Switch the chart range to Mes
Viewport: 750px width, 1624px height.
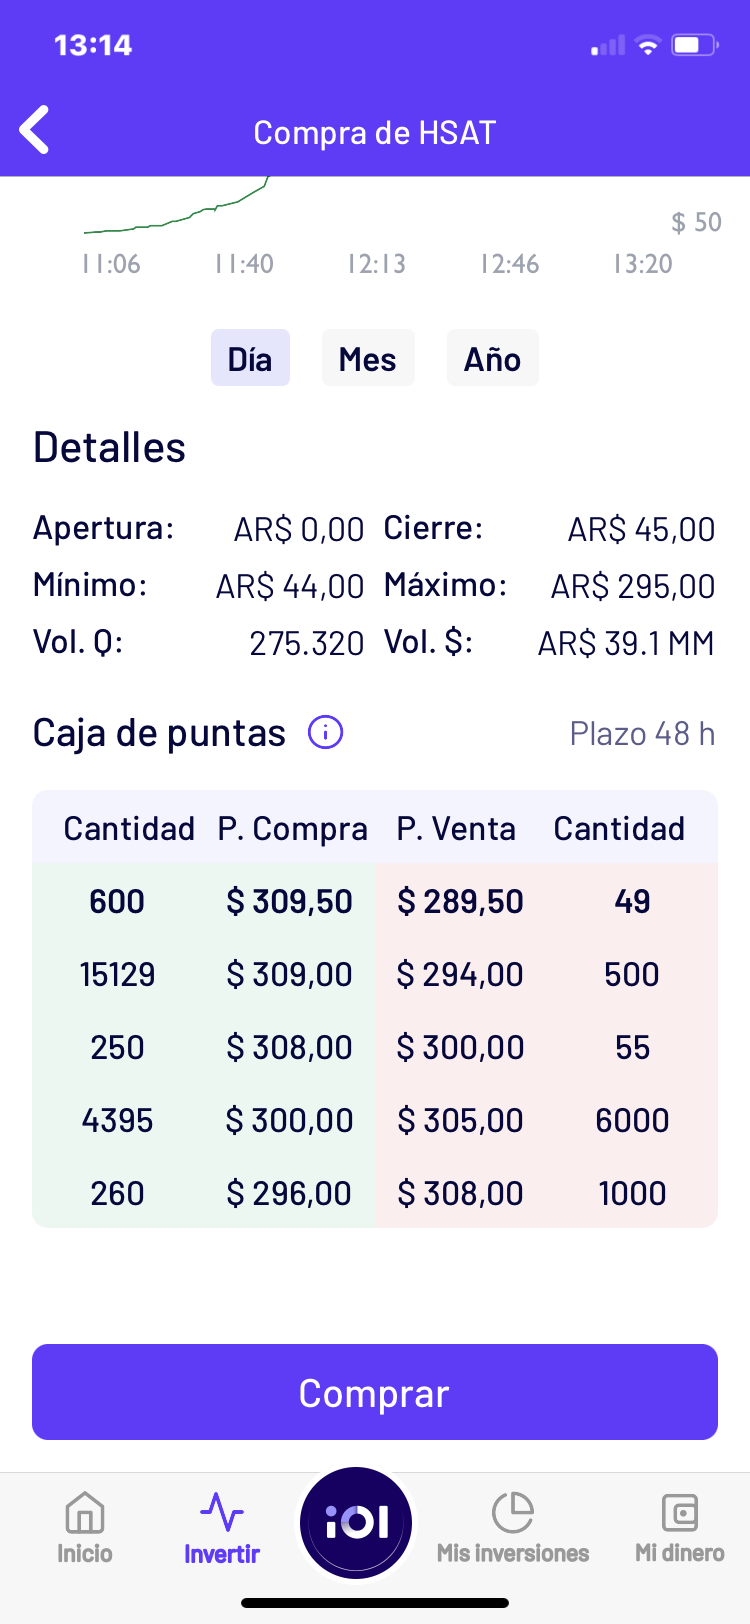coord(368,358)
